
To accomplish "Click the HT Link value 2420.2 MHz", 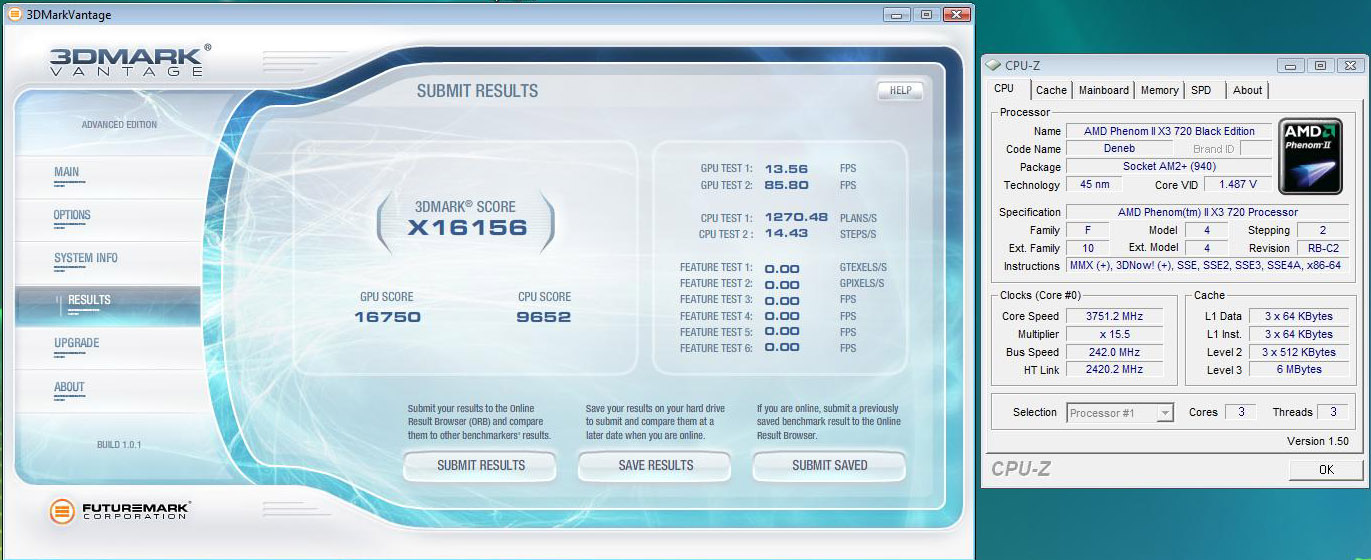I will click(x=1114, y=370).
